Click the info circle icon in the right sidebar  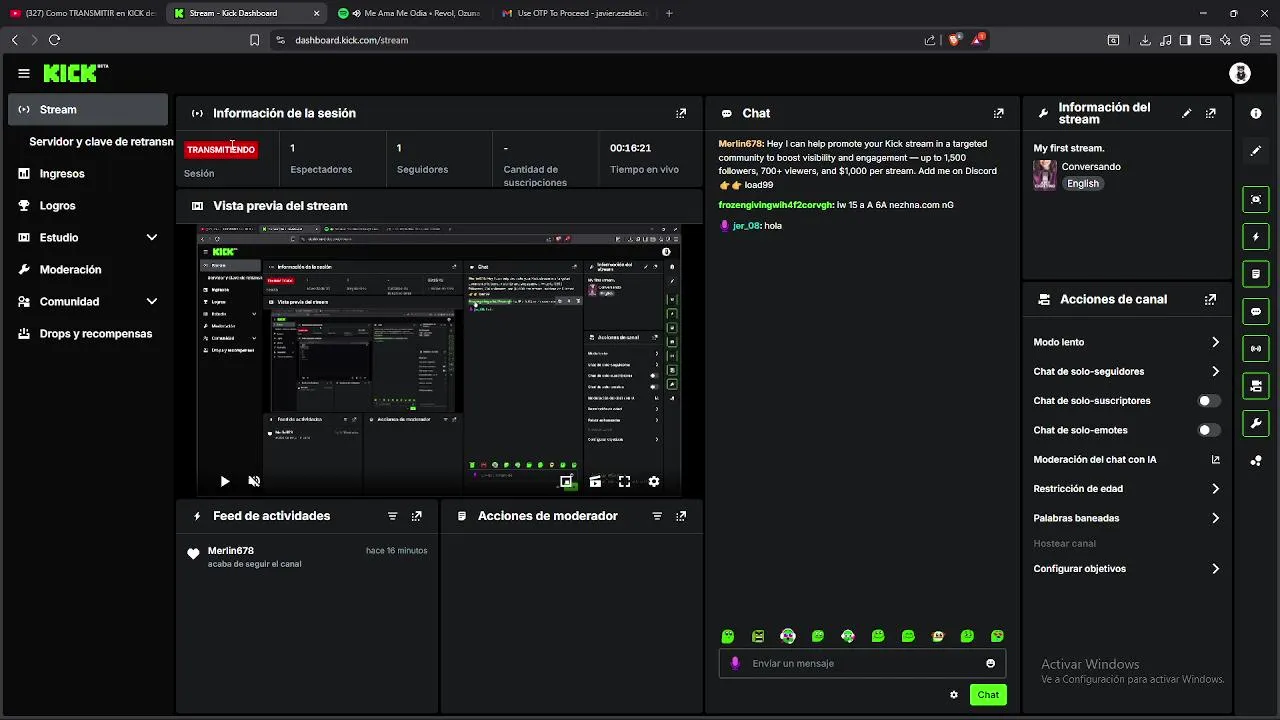point(1256,113)
